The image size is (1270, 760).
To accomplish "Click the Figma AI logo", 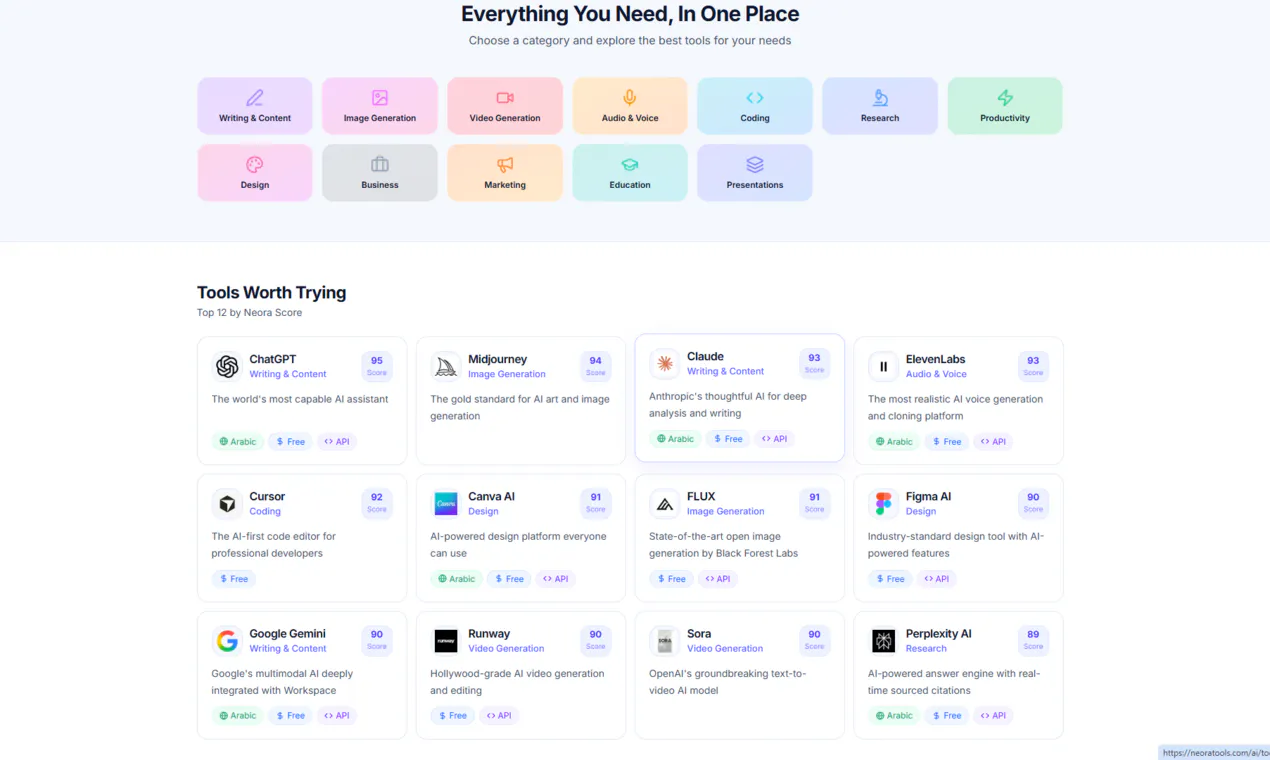I will click(883, 504).
